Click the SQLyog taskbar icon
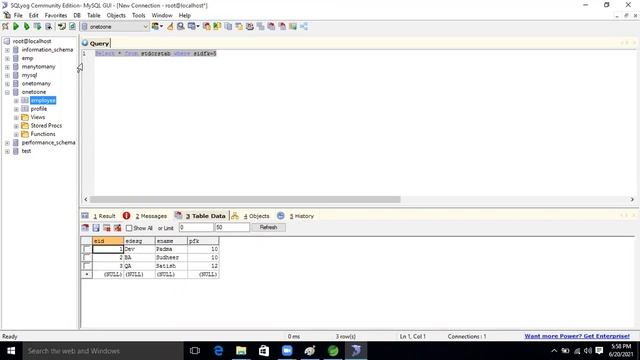640x360 pixels. pyautogui.click(x=356, y=351)
